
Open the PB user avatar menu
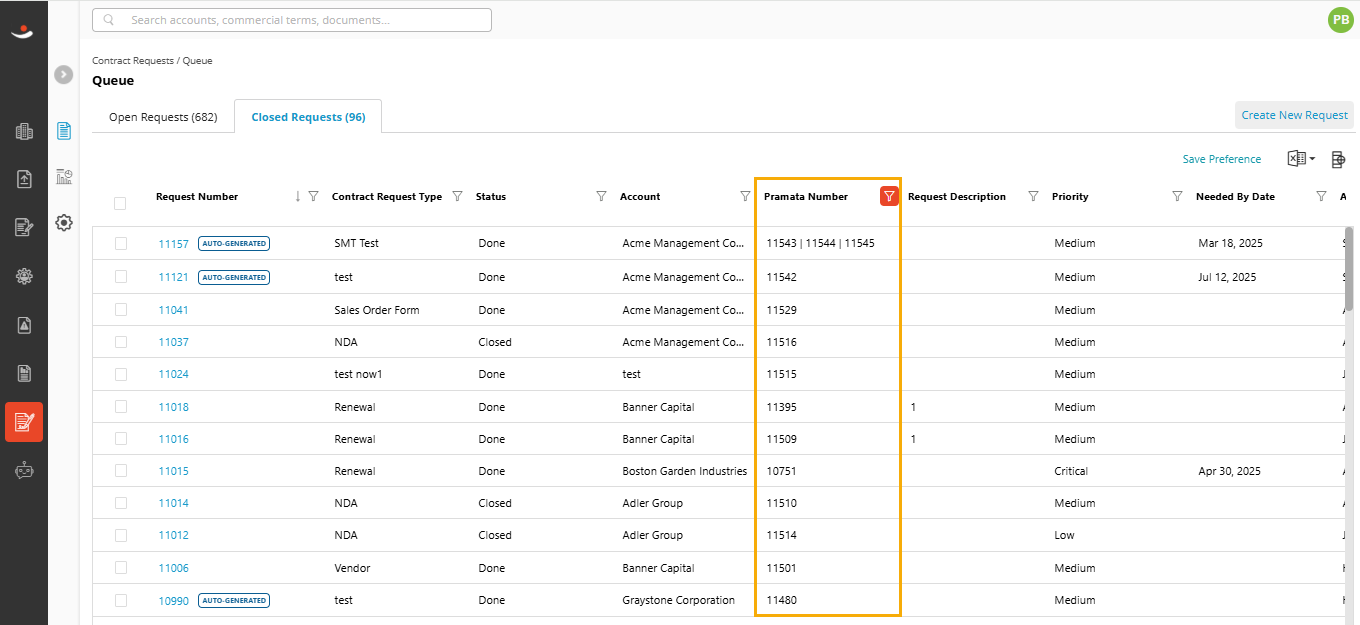click(1340, 19)
